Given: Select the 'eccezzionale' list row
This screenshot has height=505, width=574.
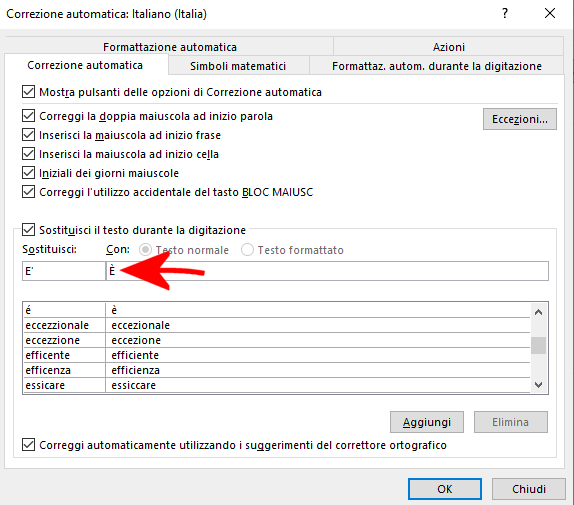Looking at the screenshot, I should 64,325.
